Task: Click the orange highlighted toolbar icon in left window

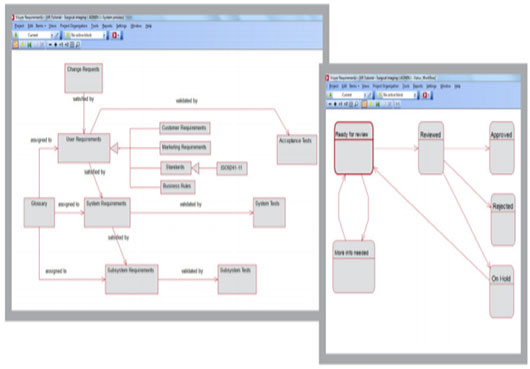Action: tap(16, 45)
